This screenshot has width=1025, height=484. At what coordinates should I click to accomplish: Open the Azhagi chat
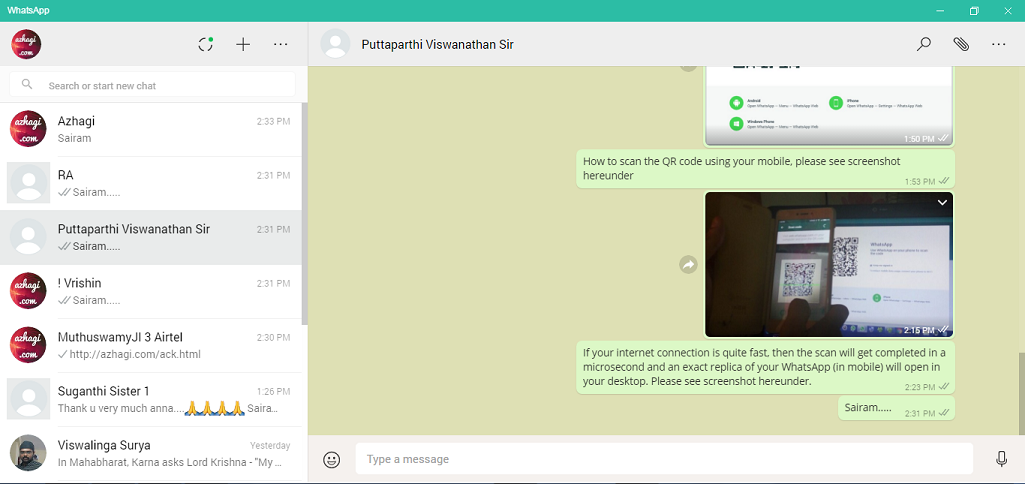(151, 130)
